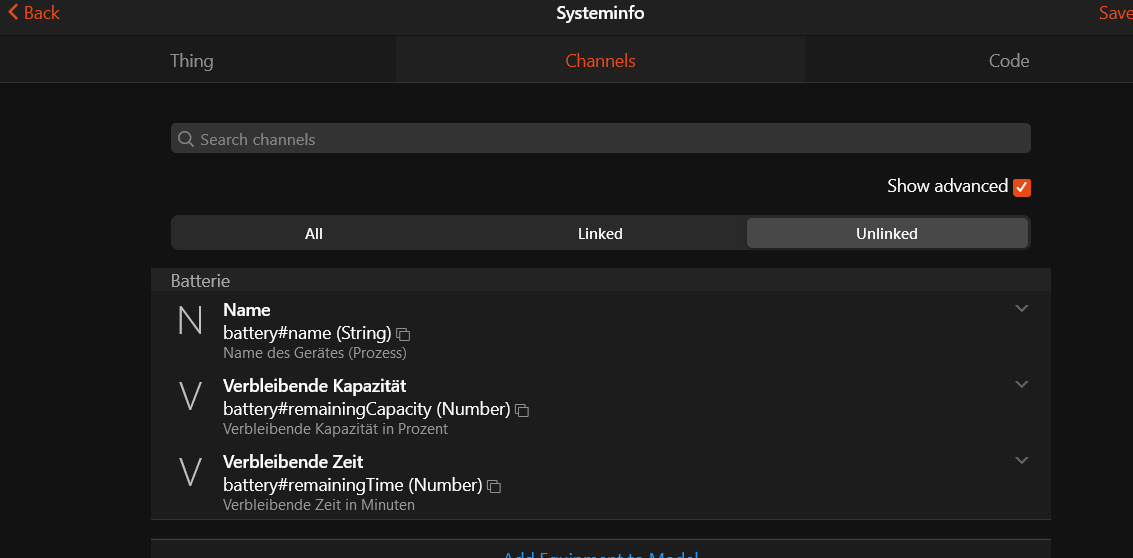The height and width of the screenshot is (558, 1133).
Task: Click Add Equipment to Model link
Action: [600, 555]
